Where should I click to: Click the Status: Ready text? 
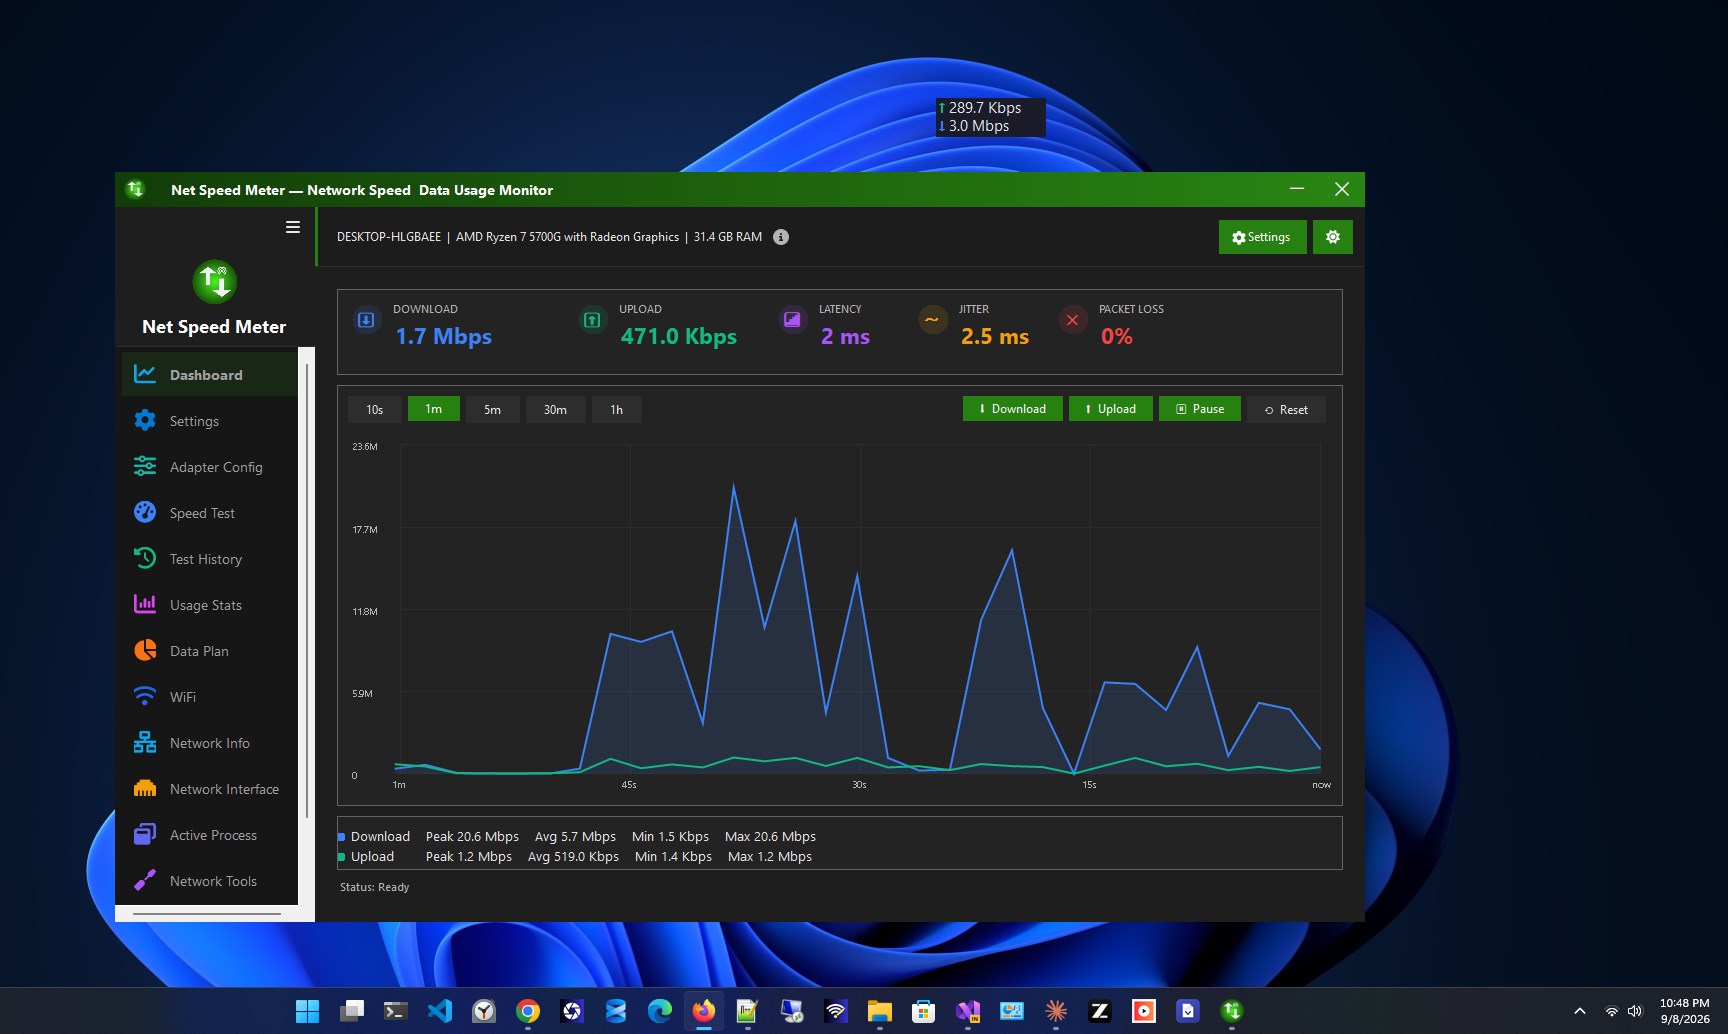374,887
